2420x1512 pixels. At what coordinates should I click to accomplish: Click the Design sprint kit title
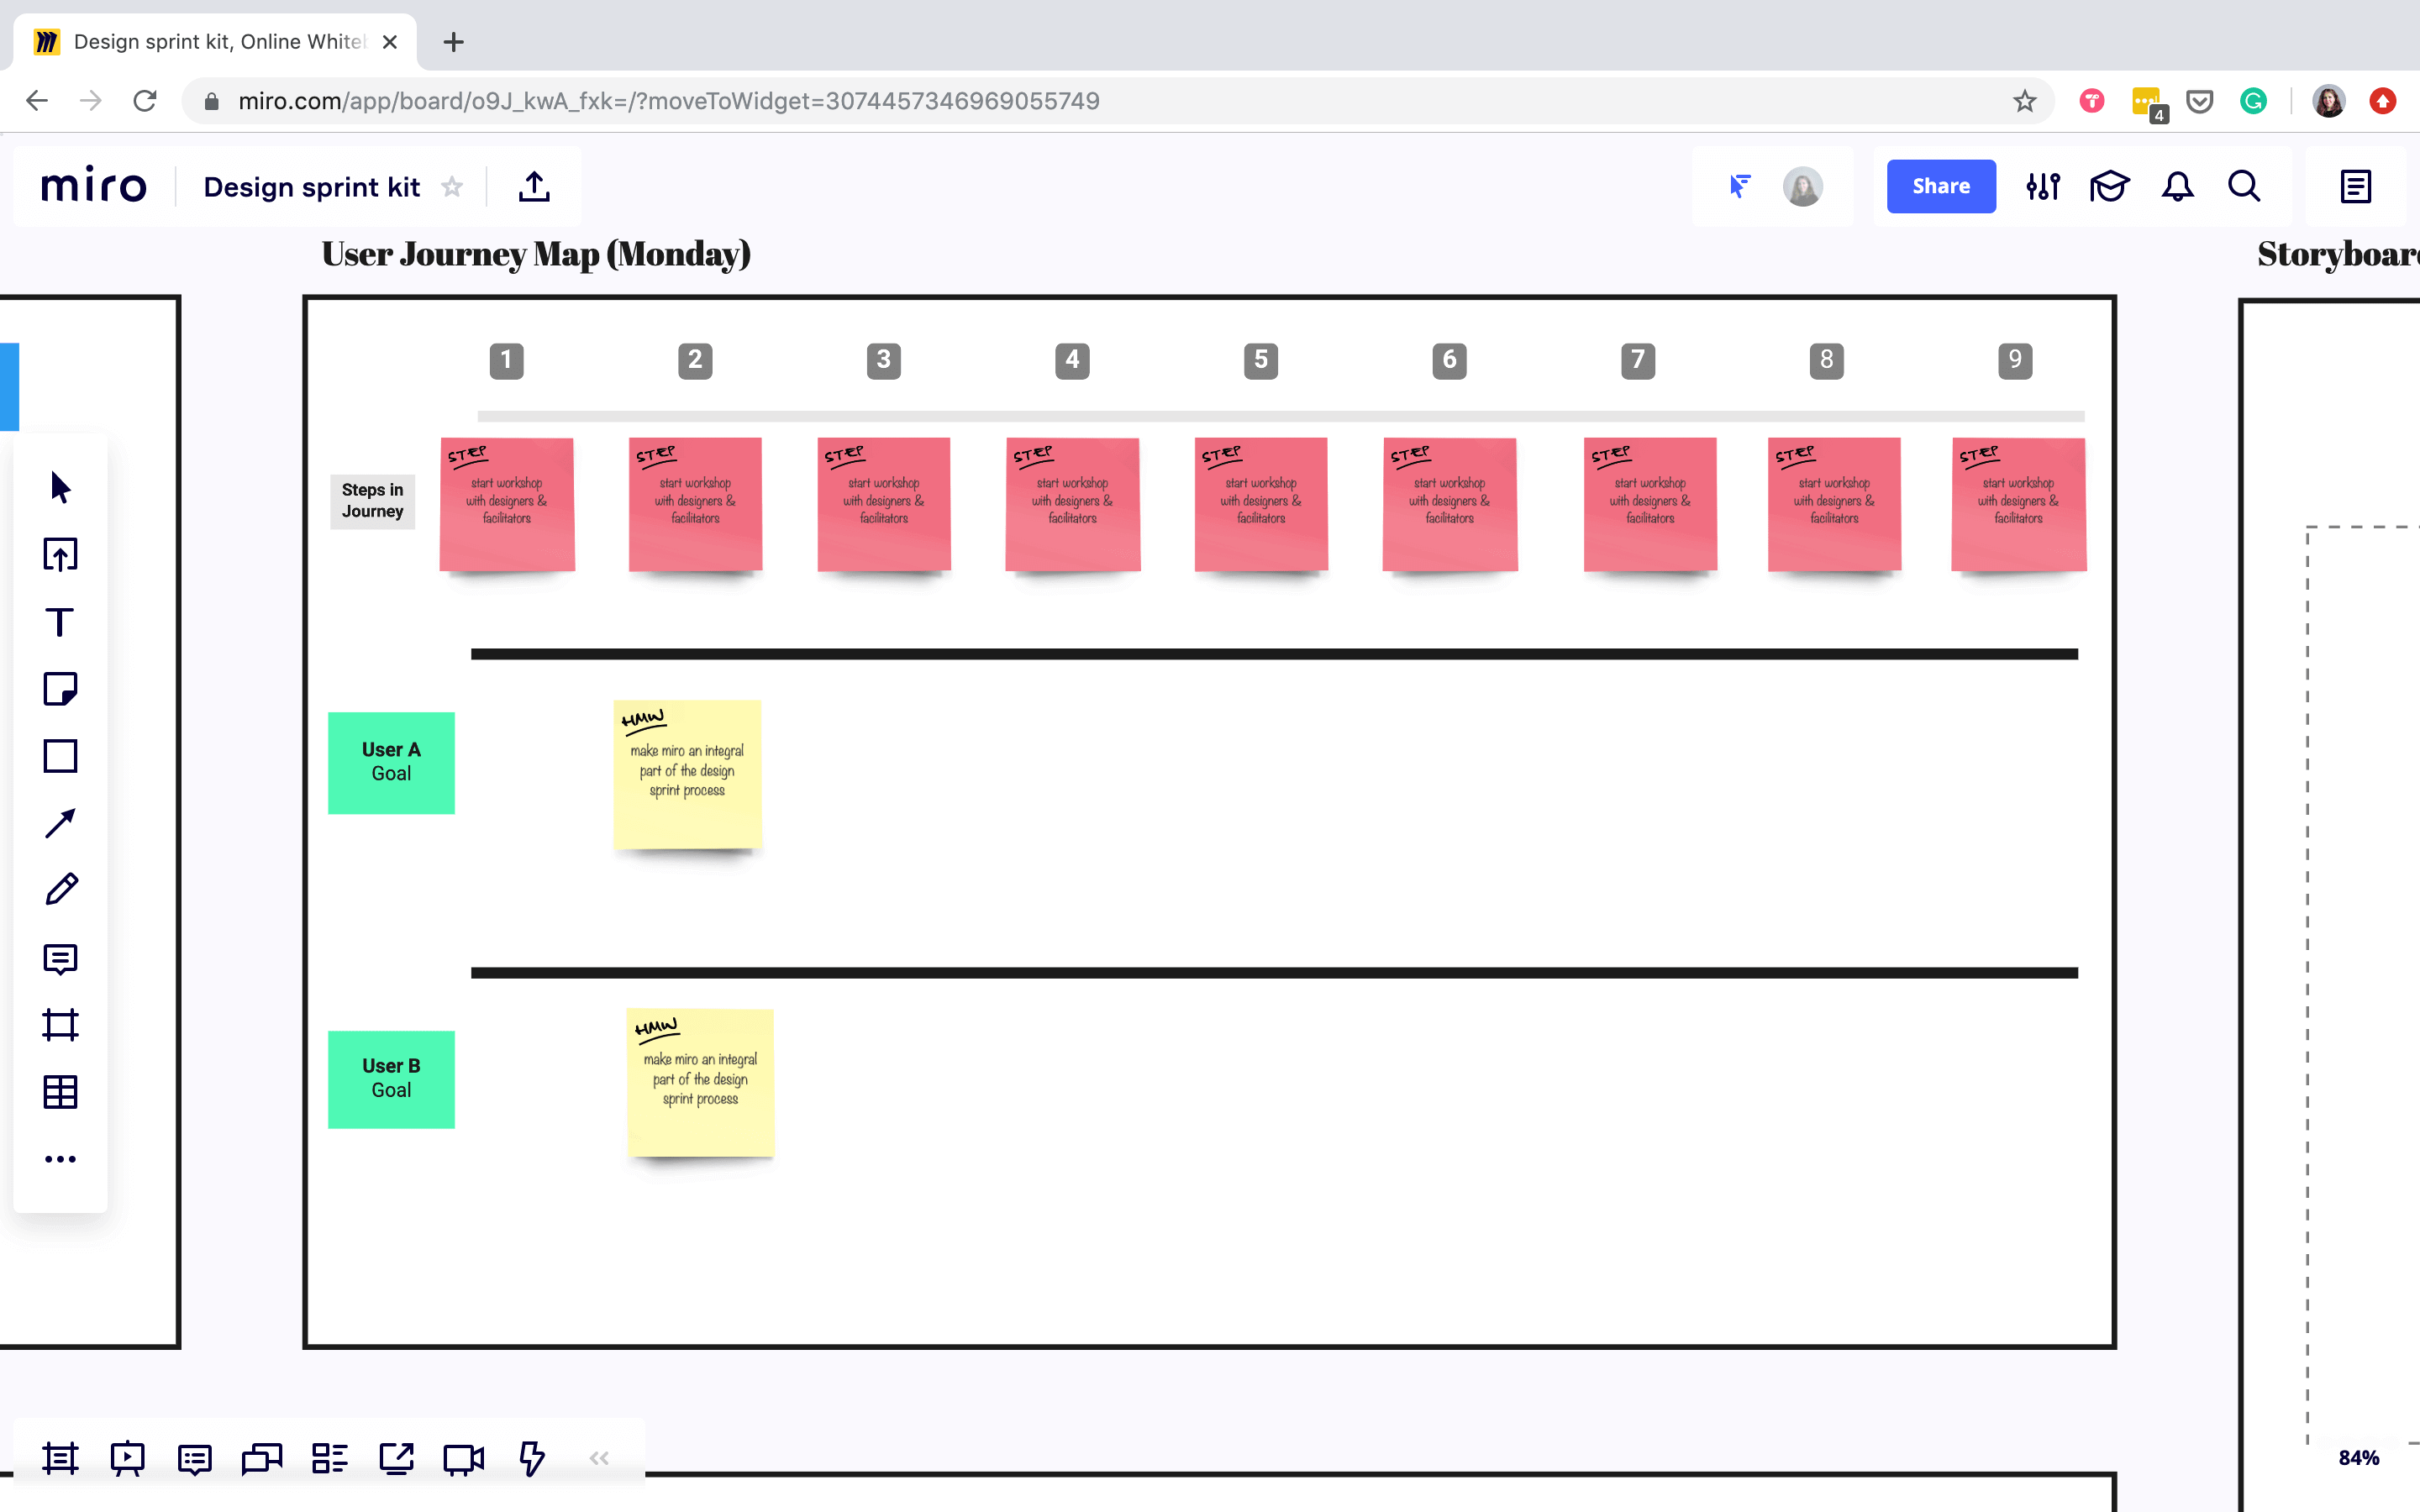pyautogui.click(x=311, y=187)
